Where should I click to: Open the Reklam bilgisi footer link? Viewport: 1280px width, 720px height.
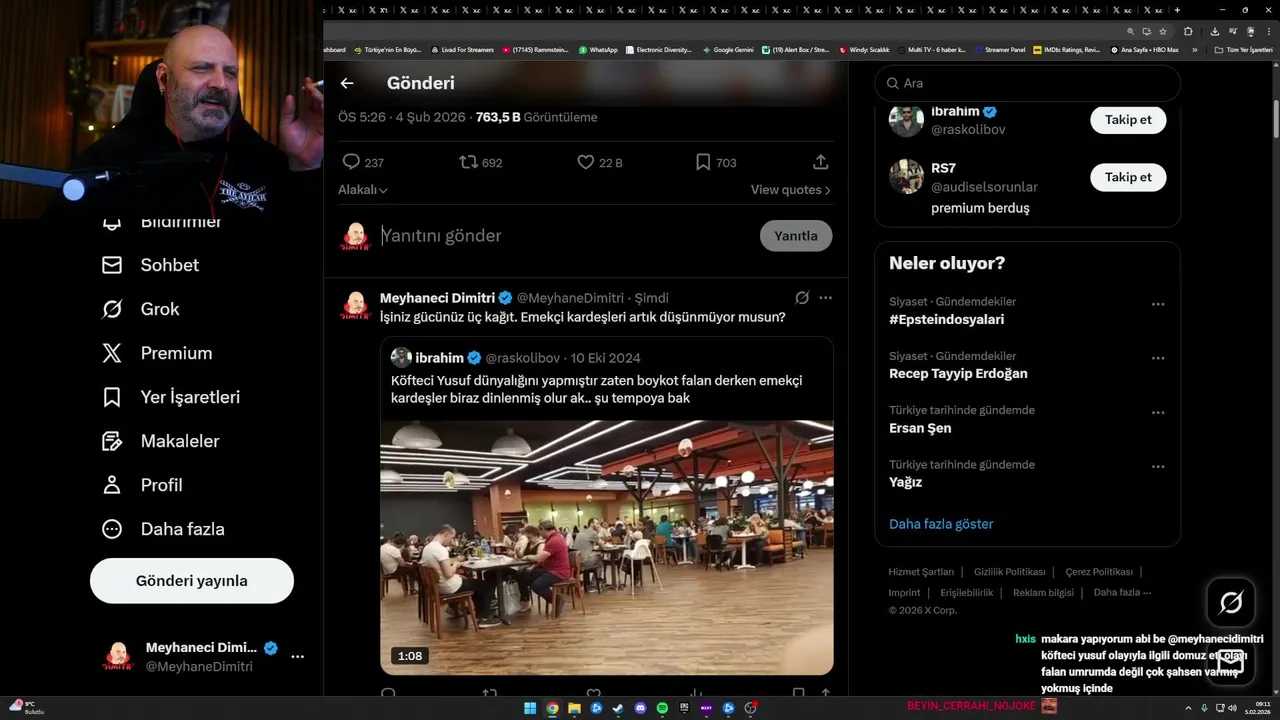pyautogui.click(x=1043, y=592)
